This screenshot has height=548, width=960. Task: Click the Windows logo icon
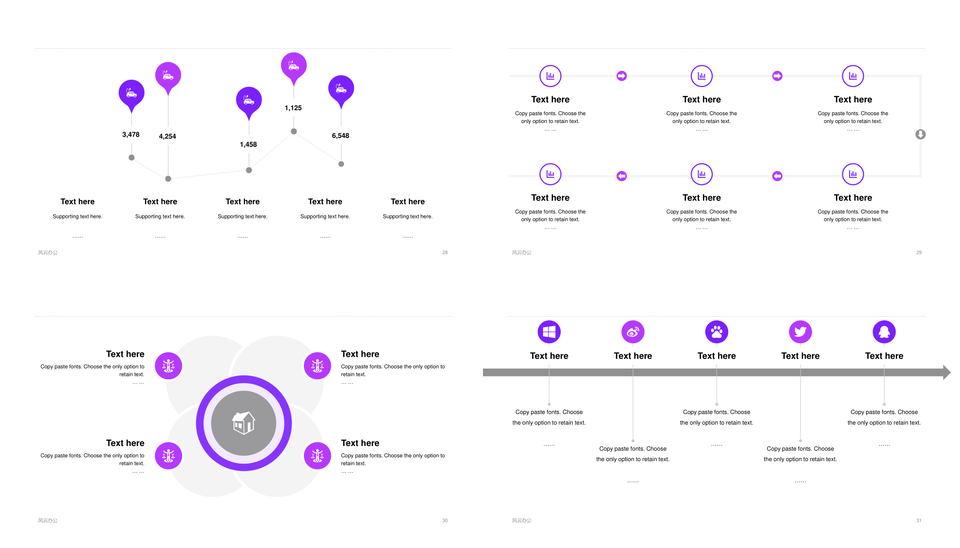point(549,332)
